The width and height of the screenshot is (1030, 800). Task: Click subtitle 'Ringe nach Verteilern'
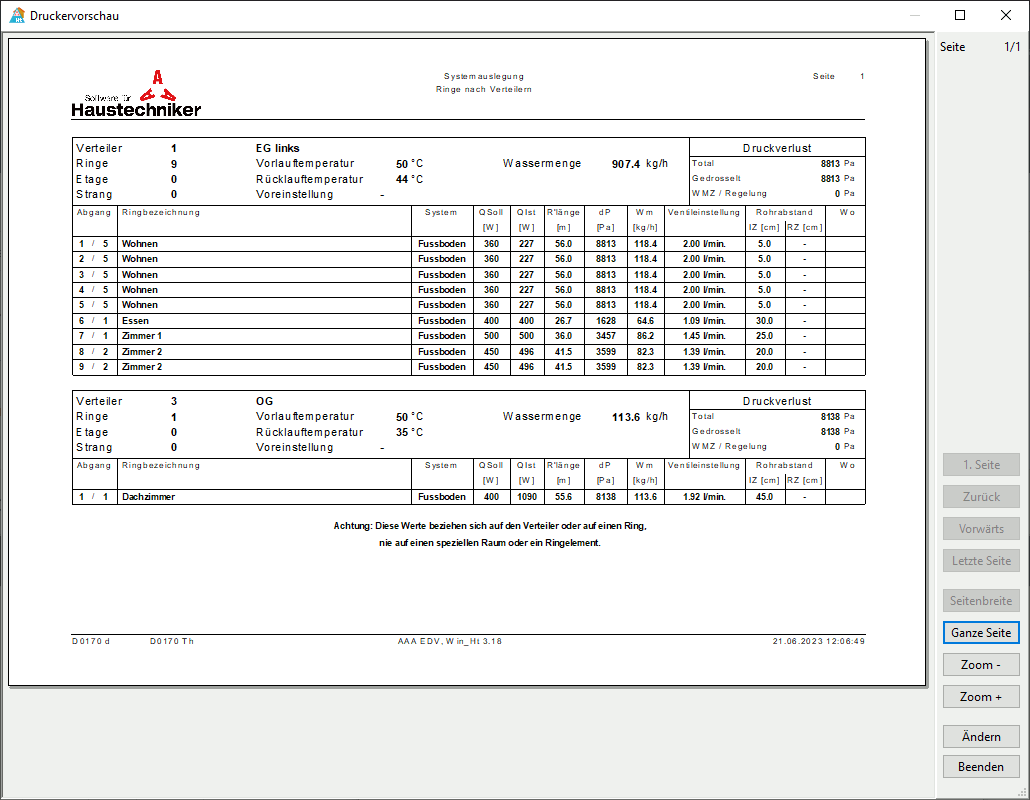point(483,89)
